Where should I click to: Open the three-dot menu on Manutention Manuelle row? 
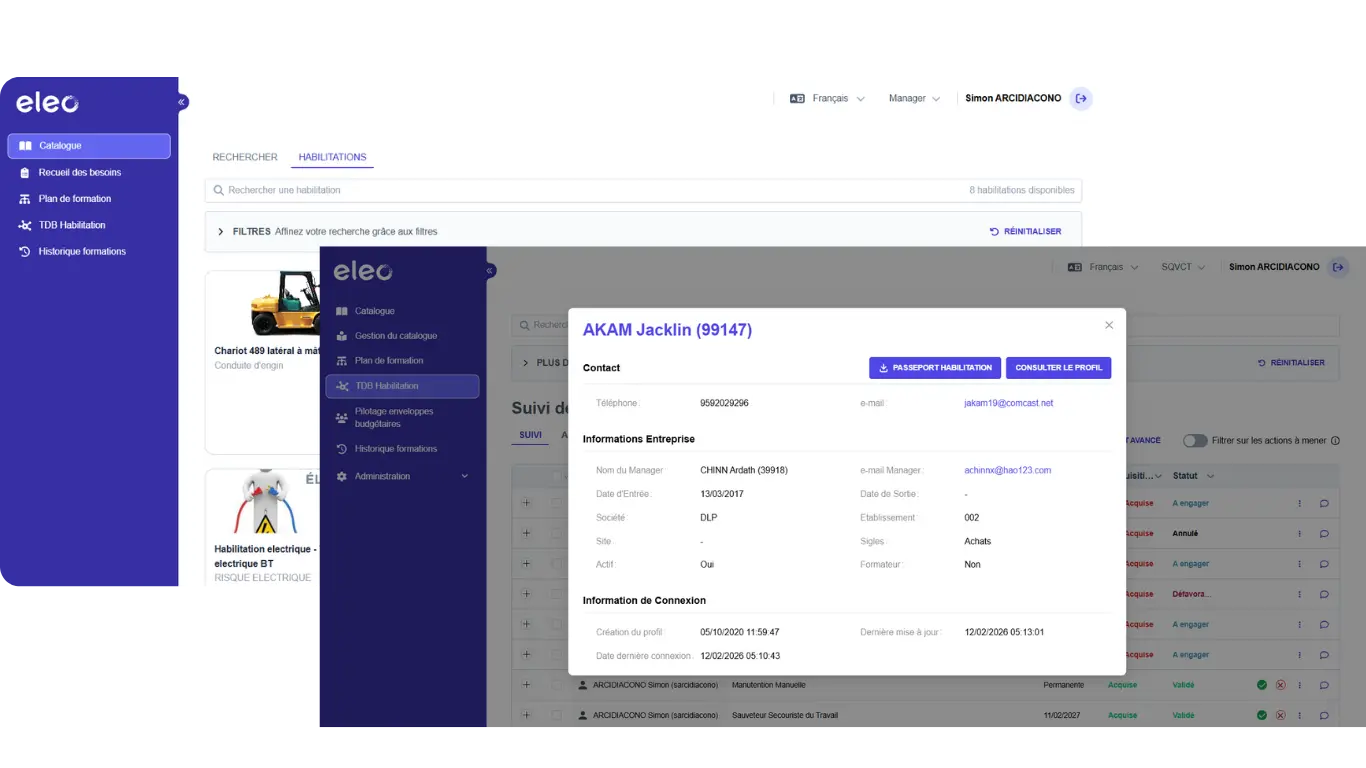(x=1300, y=685)
